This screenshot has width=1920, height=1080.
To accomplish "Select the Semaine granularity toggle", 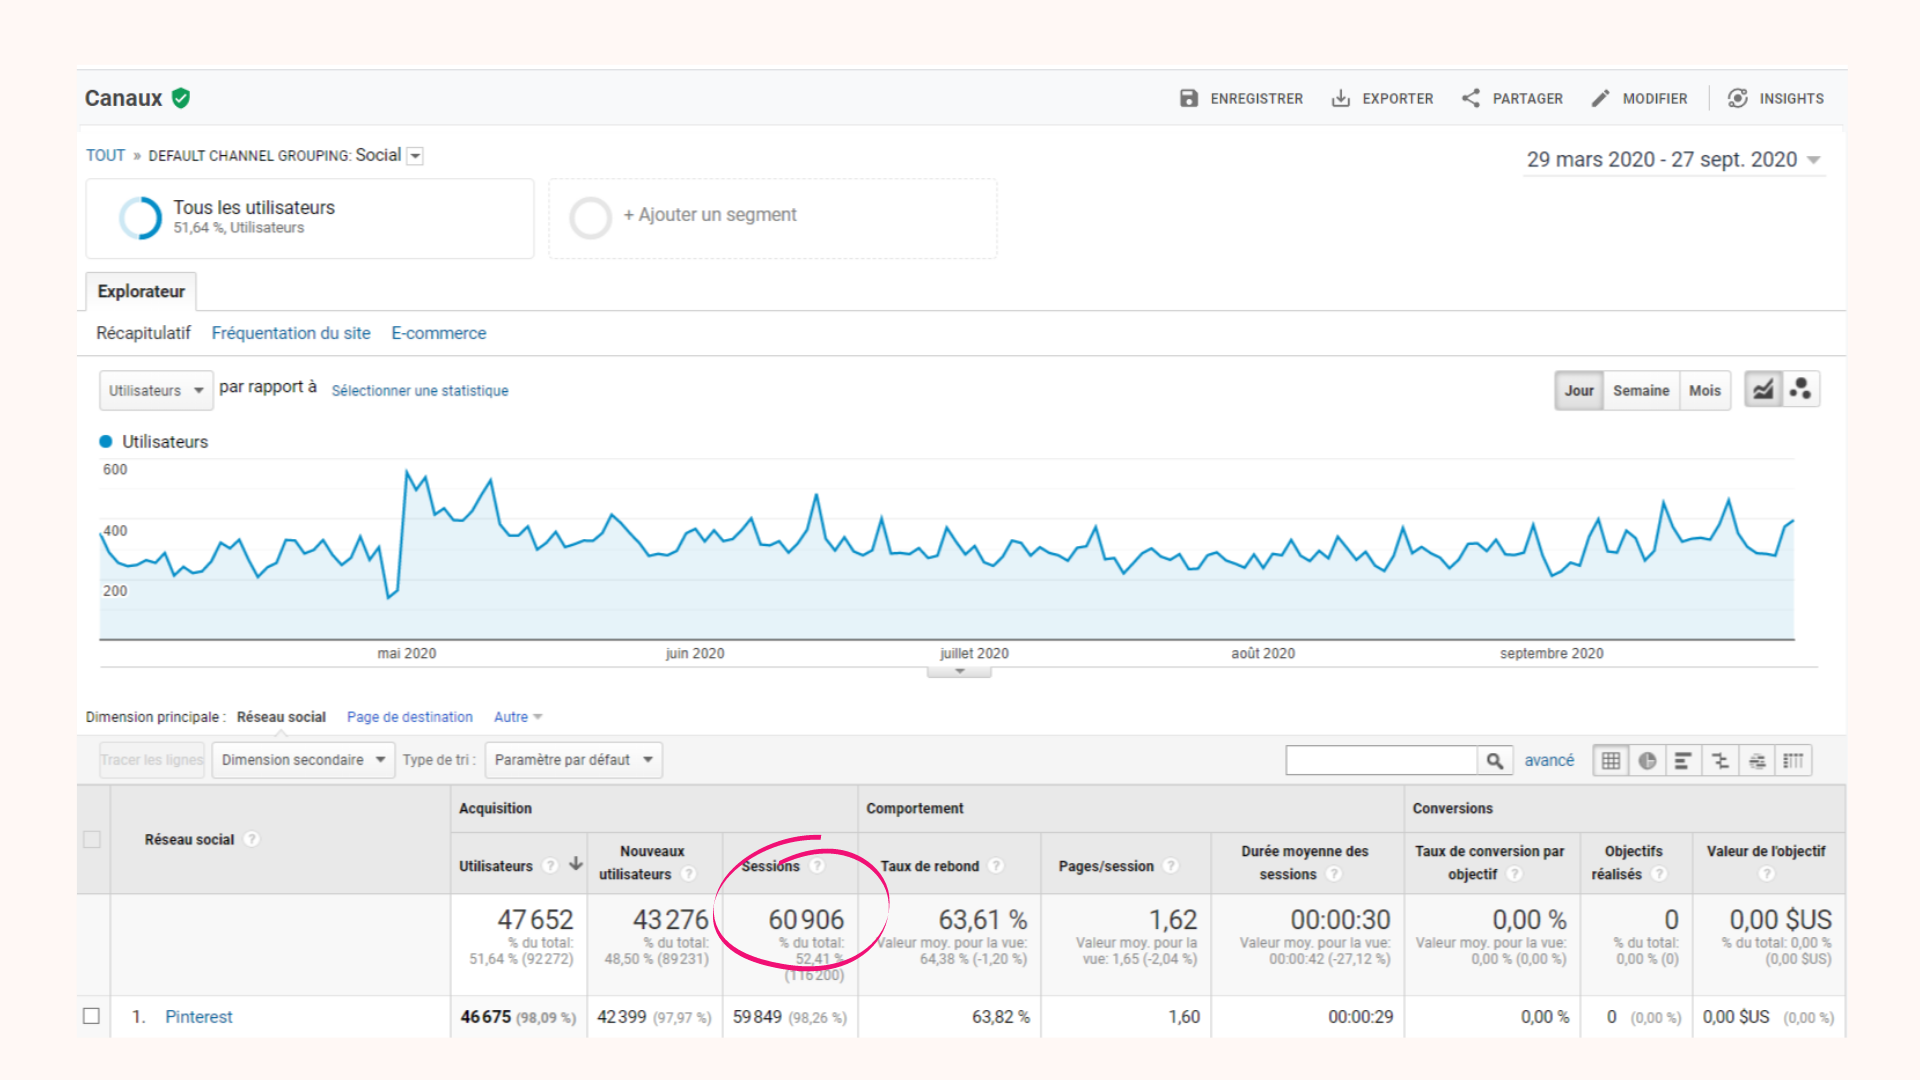I will (1640, 391).
